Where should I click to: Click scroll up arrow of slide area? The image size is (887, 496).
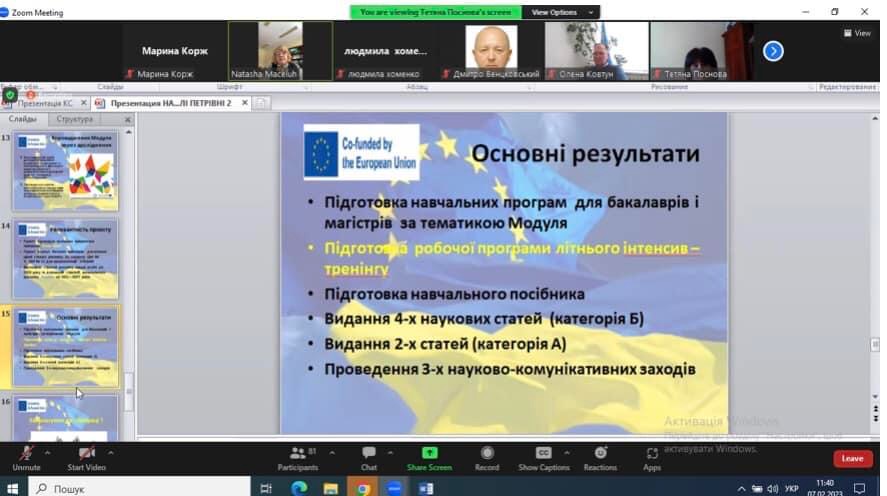(875, 119)
